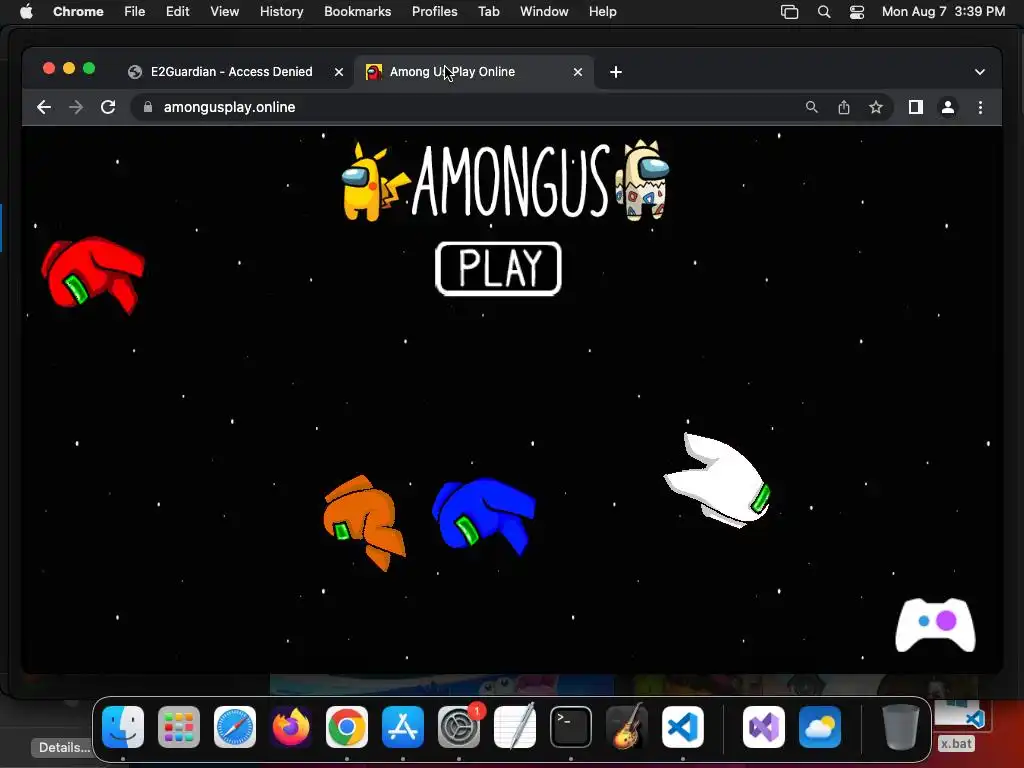
Task: Toggle the Chrome side panel
Action: [916, 107]
